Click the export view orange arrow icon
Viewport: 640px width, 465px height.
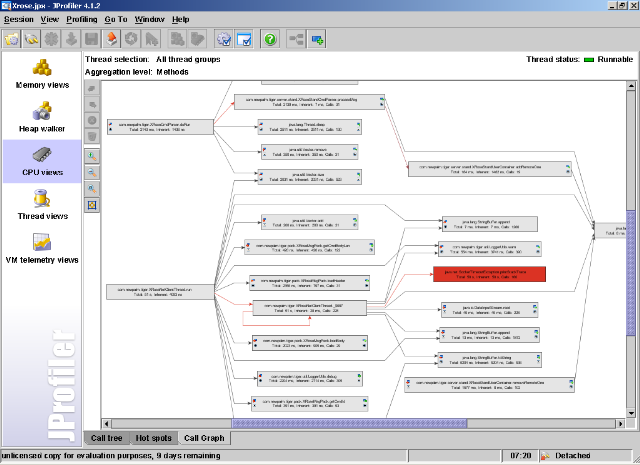[x=111, y=39]
